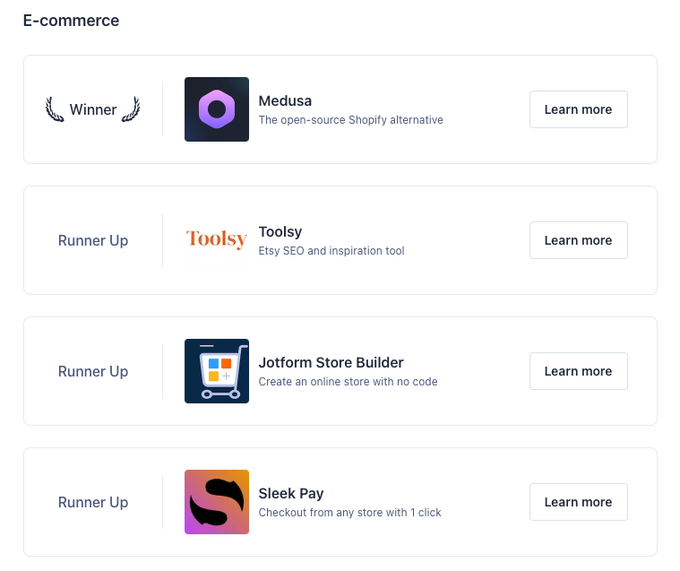Click 'Create an online store with no code'
Screen dimensions: 680x571
(348, 382)
